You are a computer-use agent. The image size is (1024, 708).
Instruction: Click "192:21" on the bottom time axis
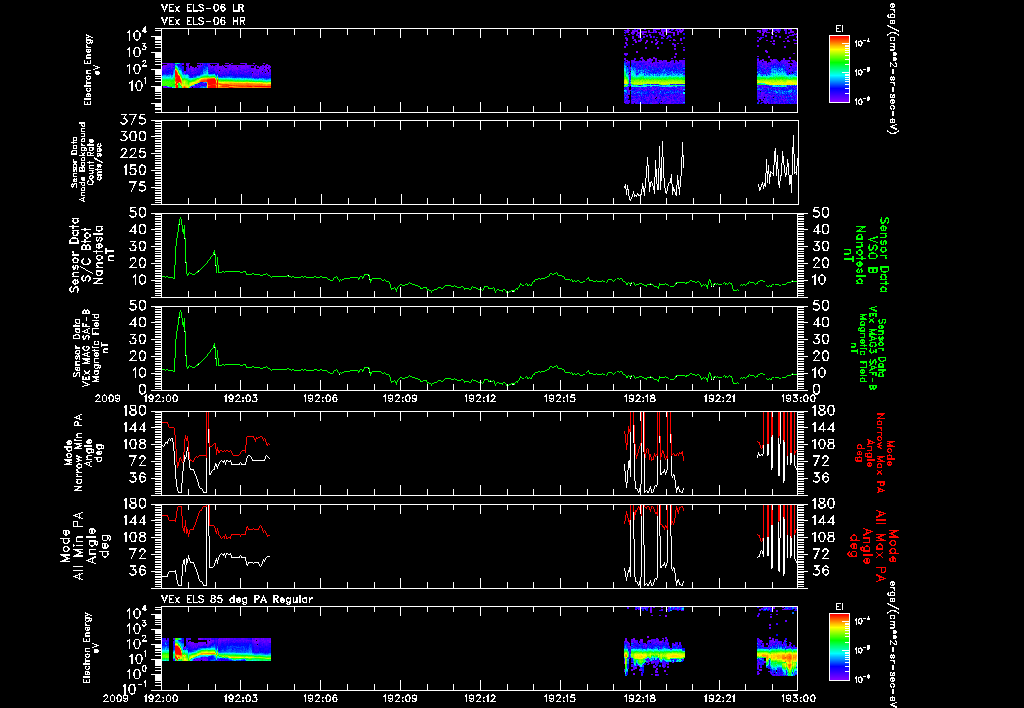720,698
